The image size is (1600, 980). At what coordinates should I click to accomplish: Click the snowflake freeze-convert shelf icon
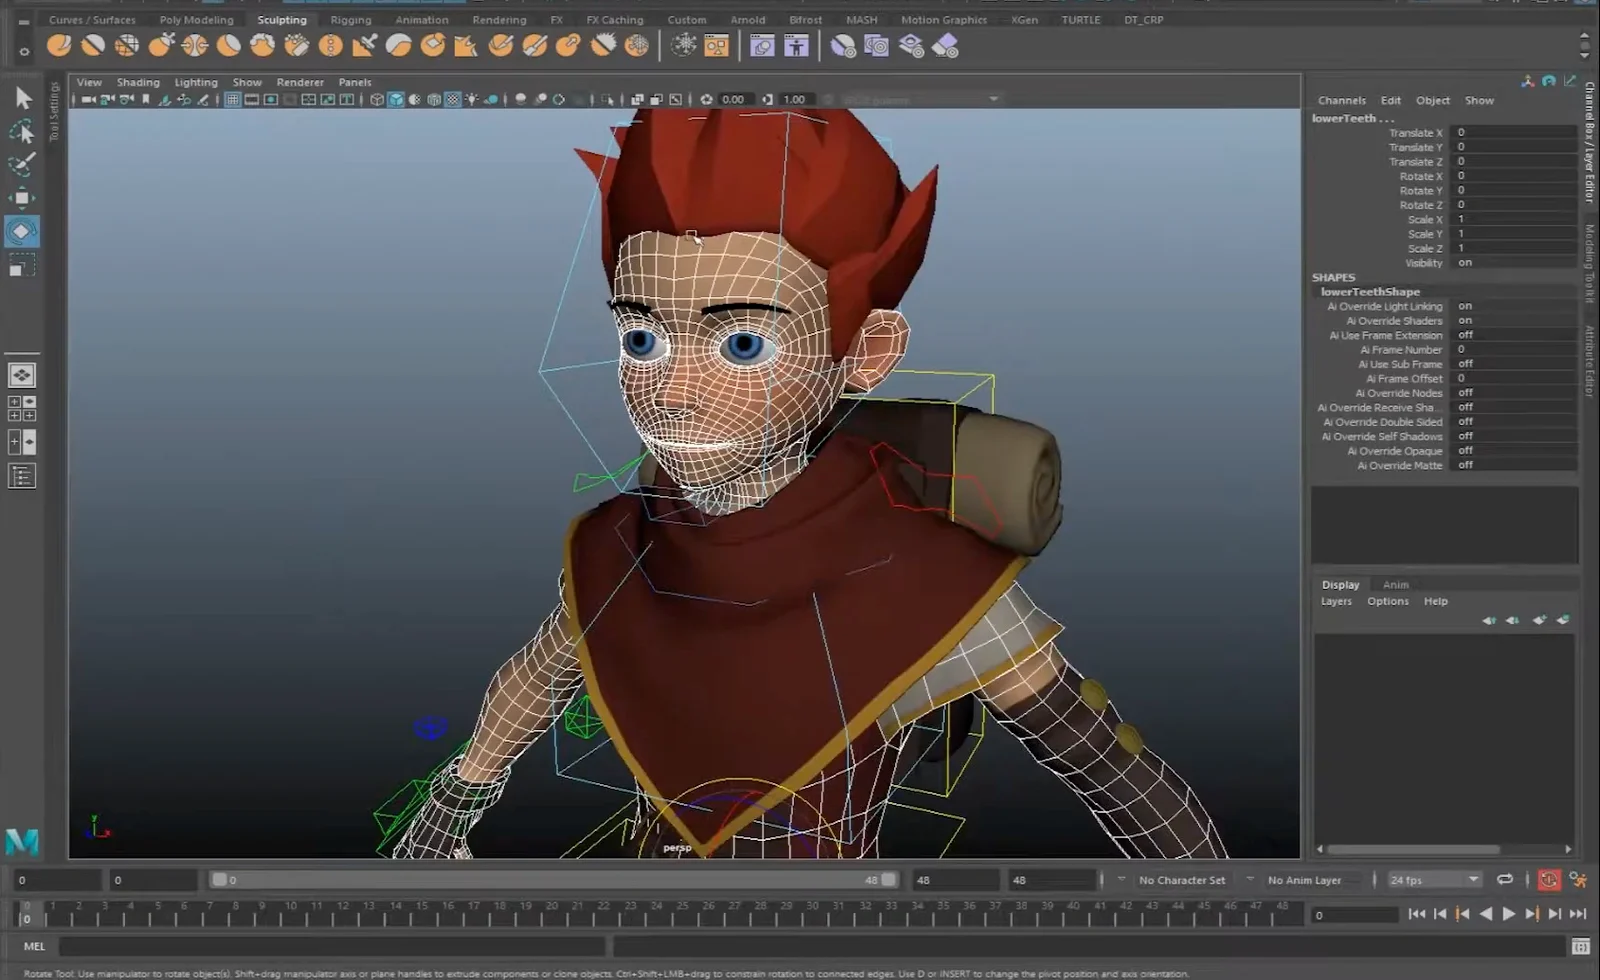click(684, 45)
